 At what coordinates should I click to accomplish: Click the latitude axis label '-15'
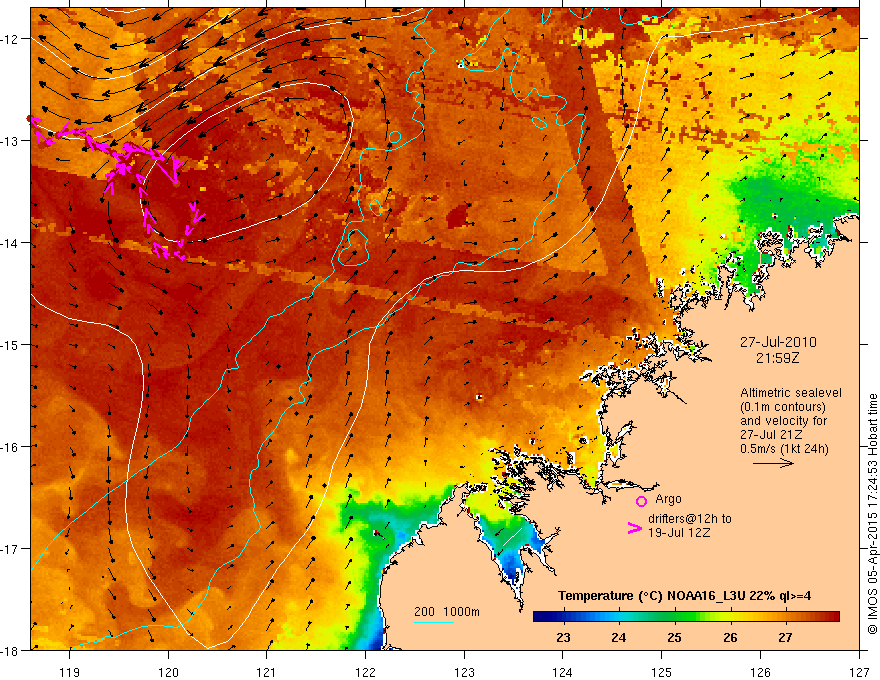coord(11,345)
